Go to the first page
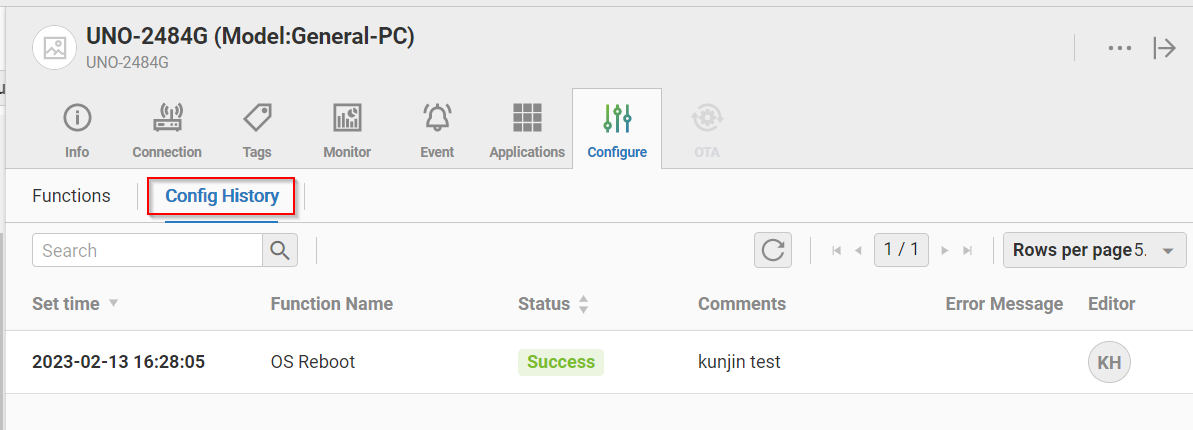The width and height of the screenshot is (1193, 430). (837, 250)
